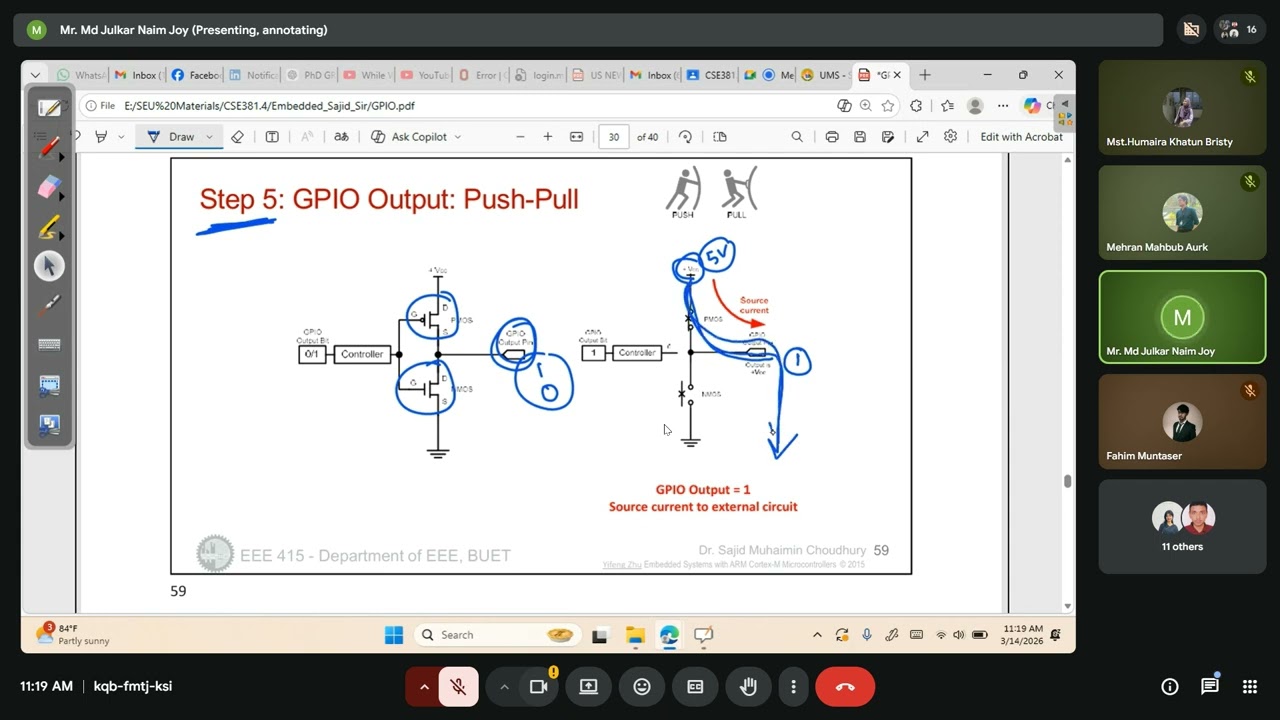Open weather widget showing 84°F
Screen dimensions: 1280x720
tap(72, 634)
